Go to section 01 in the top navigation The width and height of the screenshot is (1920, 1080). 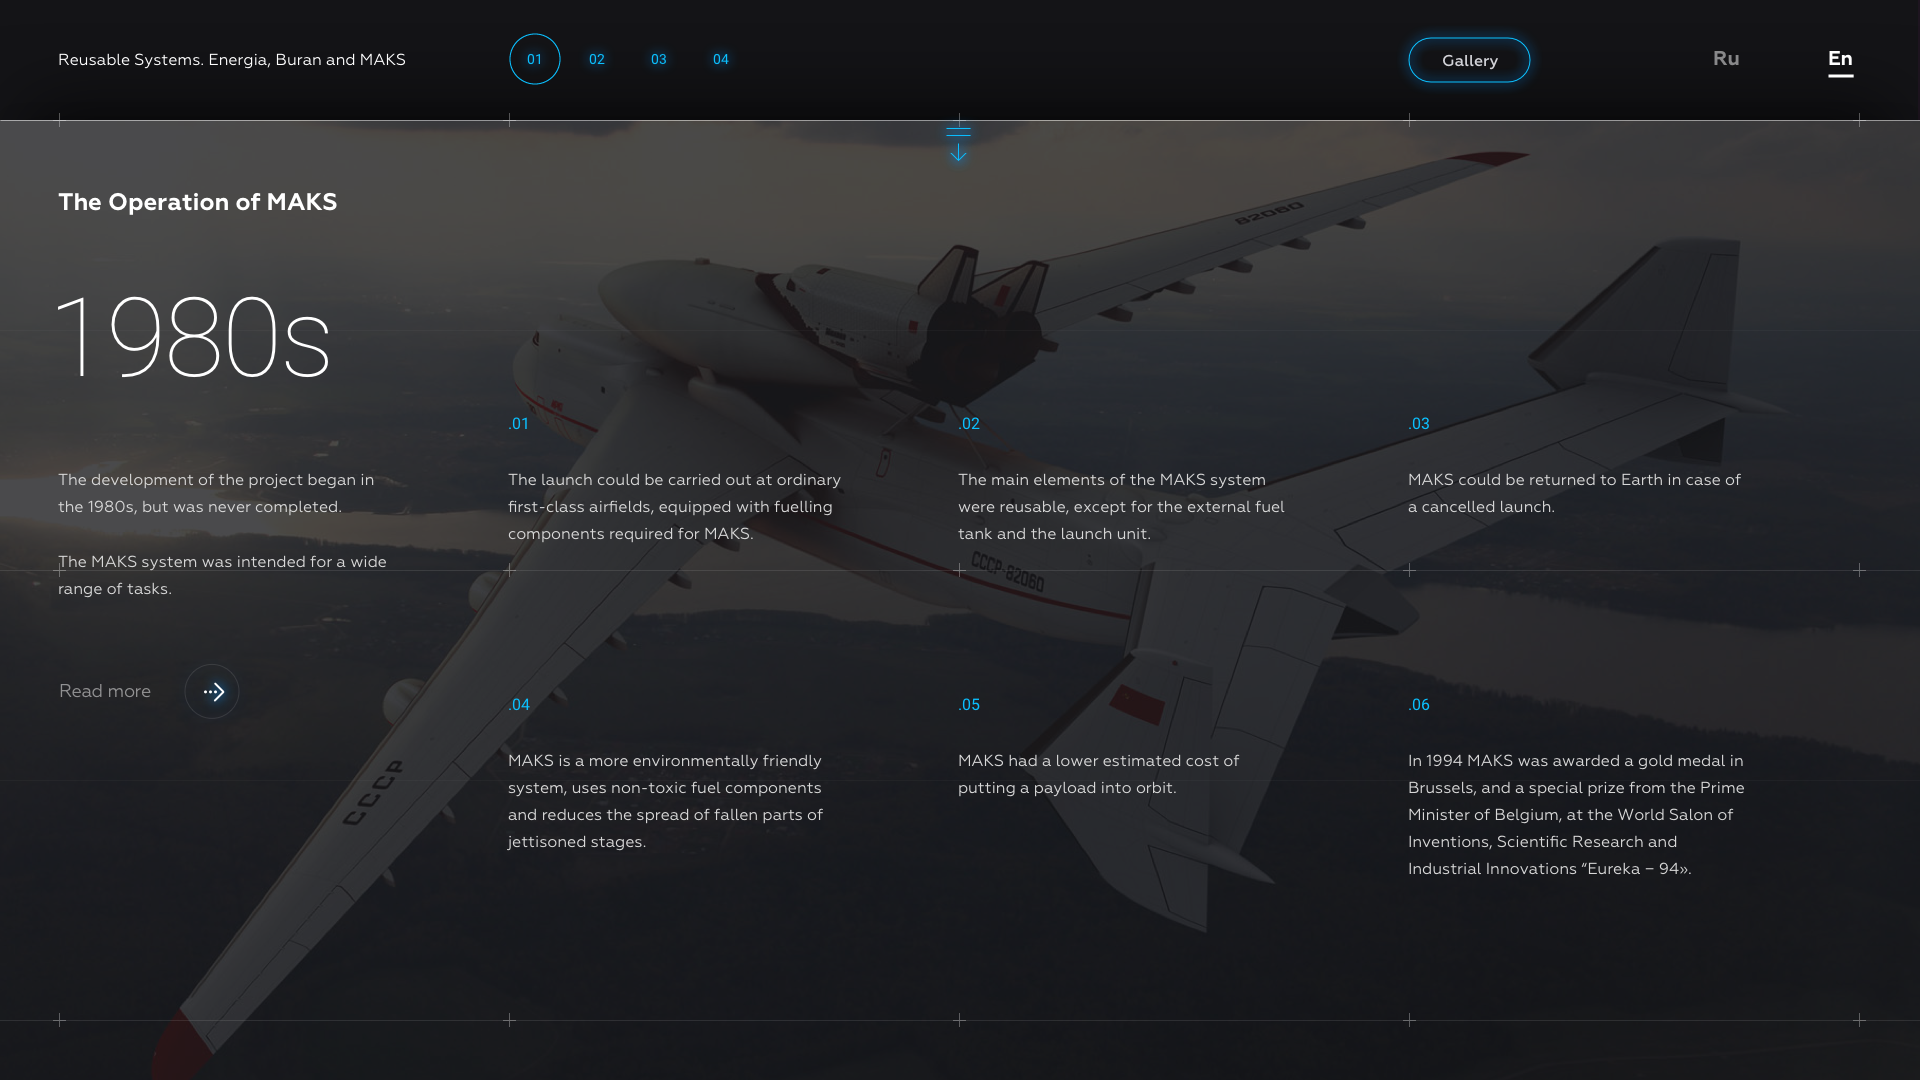tap(535, 59)
